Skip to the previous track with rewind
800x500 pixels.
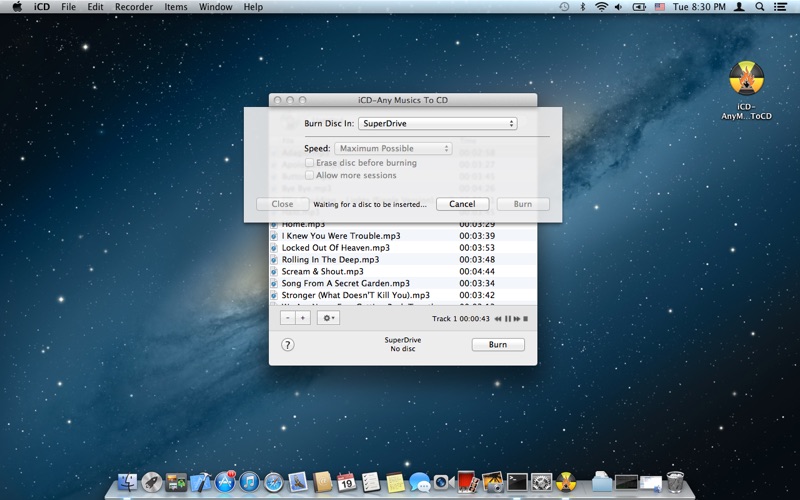point(497,319)
